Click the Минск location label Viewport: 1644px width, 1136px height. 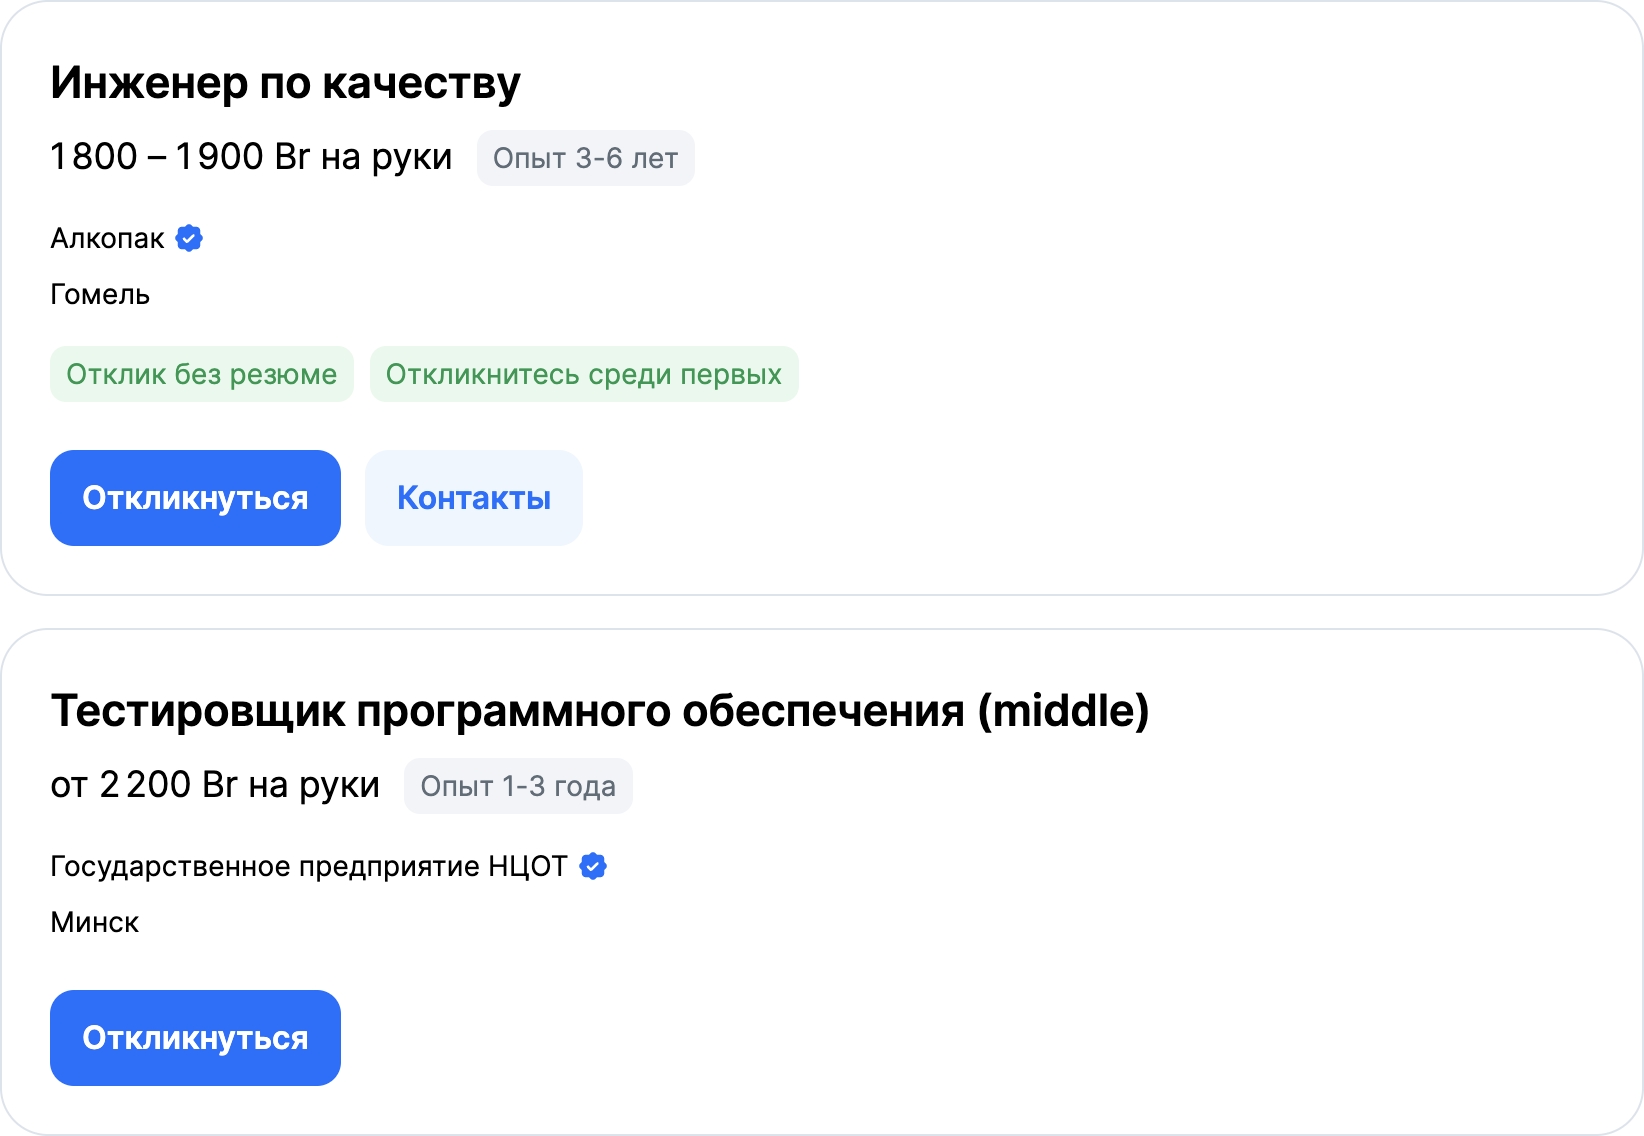click(x=94, y=922)
